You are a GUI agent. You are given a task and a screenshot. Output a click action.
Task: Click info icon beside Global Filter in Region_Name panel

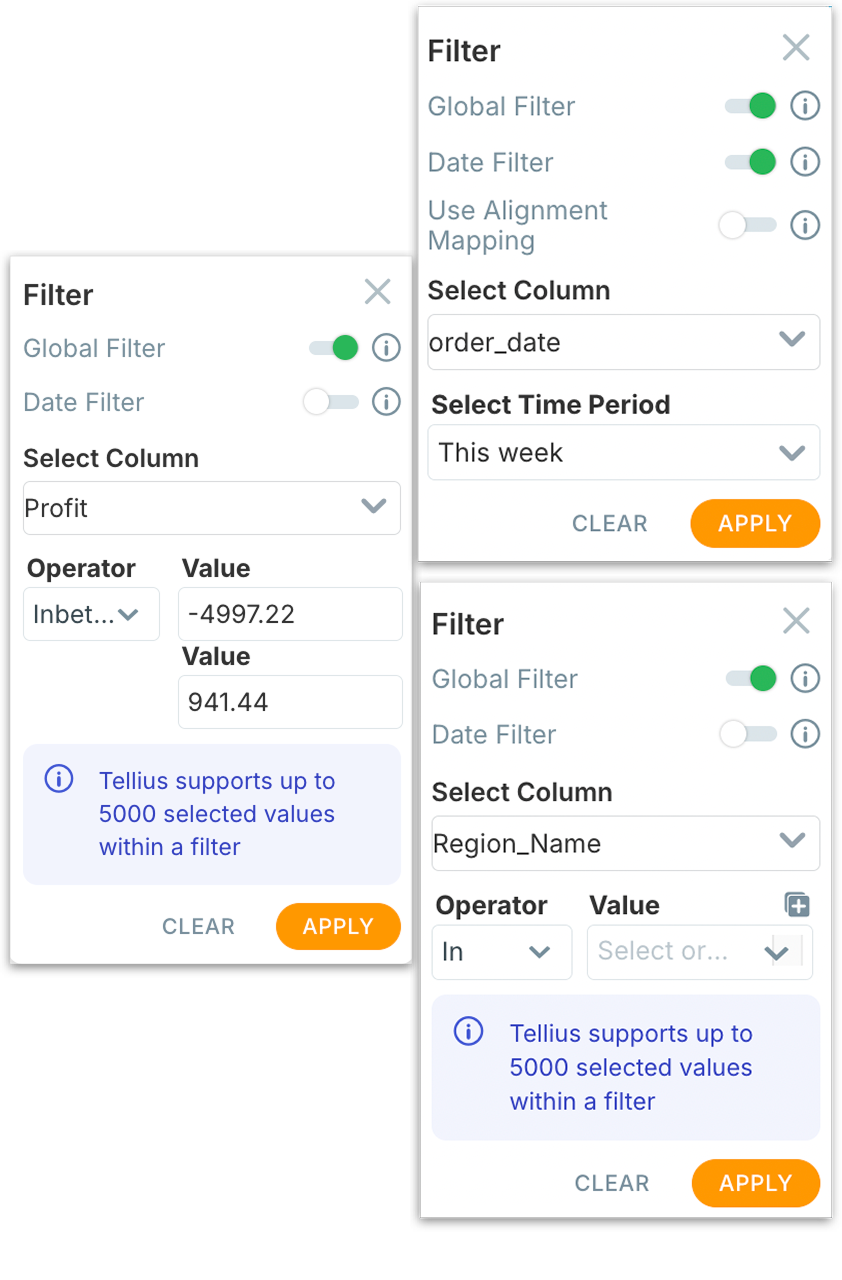click(805, 679)
